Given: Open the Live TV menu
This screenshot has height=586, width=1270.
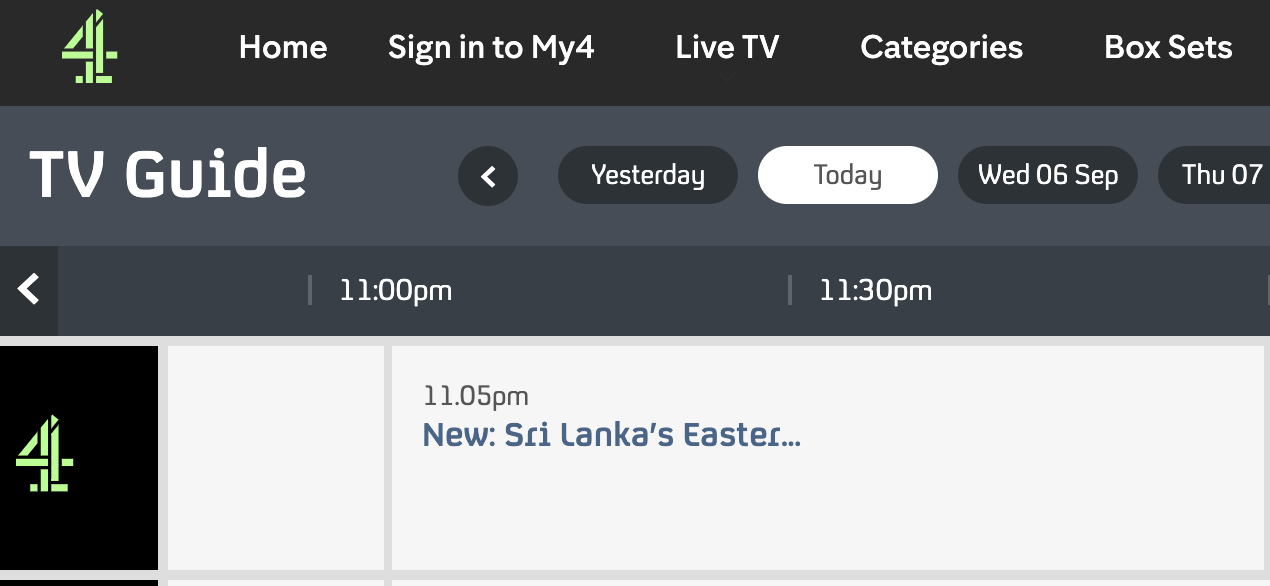Looking at the screenshot, I should [x=727, y=47].
